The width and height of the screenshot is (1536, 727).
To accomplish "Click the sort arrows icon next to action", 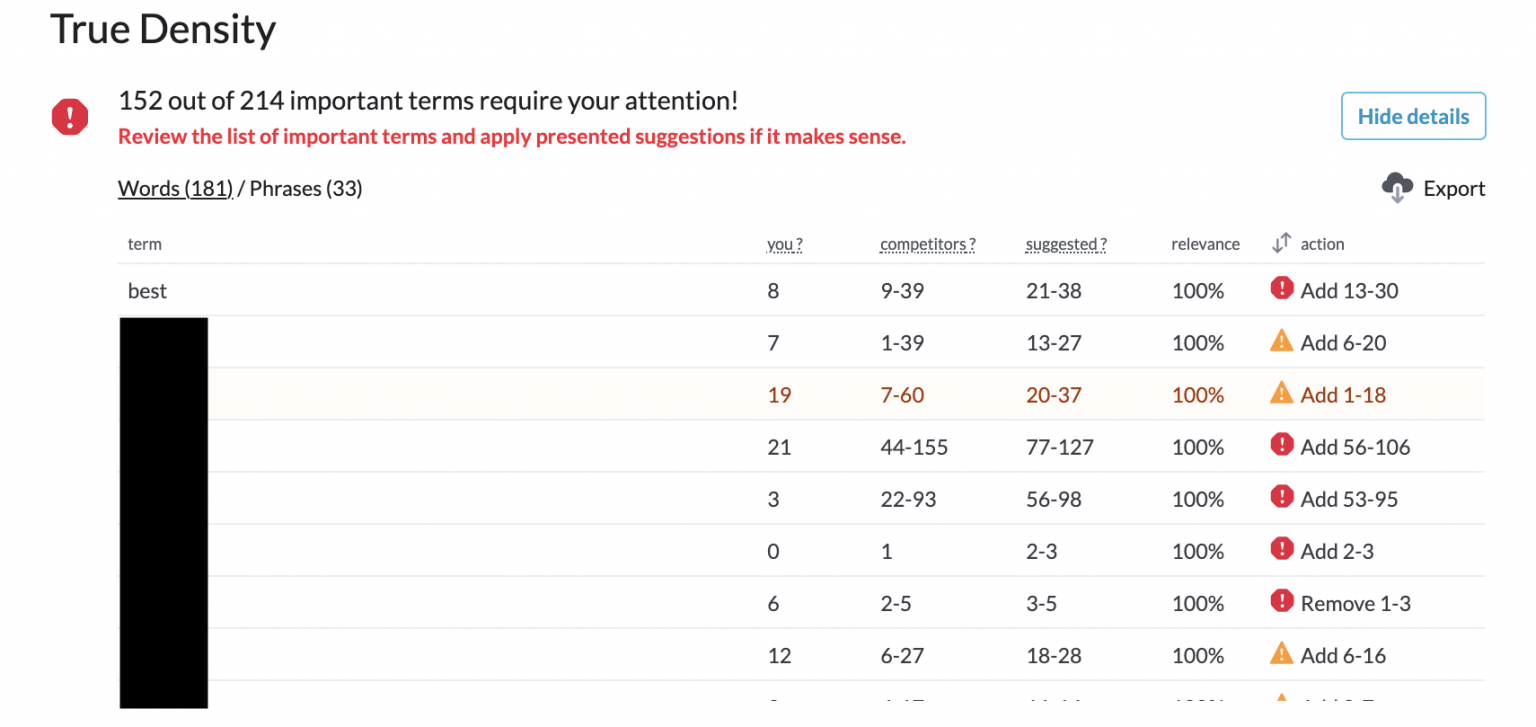I will click(x=1282, y=243).
